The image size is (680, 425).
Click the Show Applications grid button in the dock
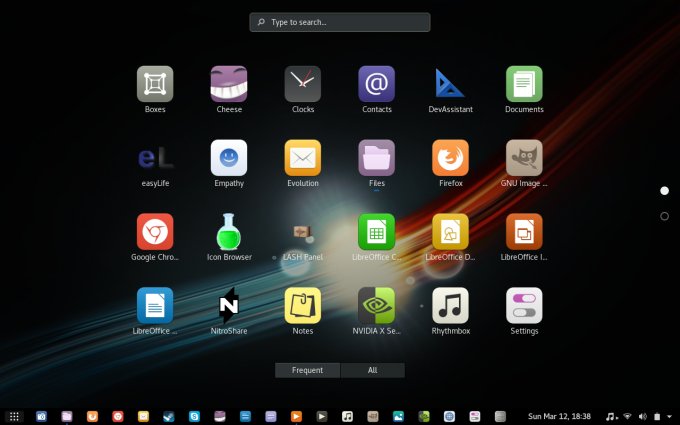[14, 416]
